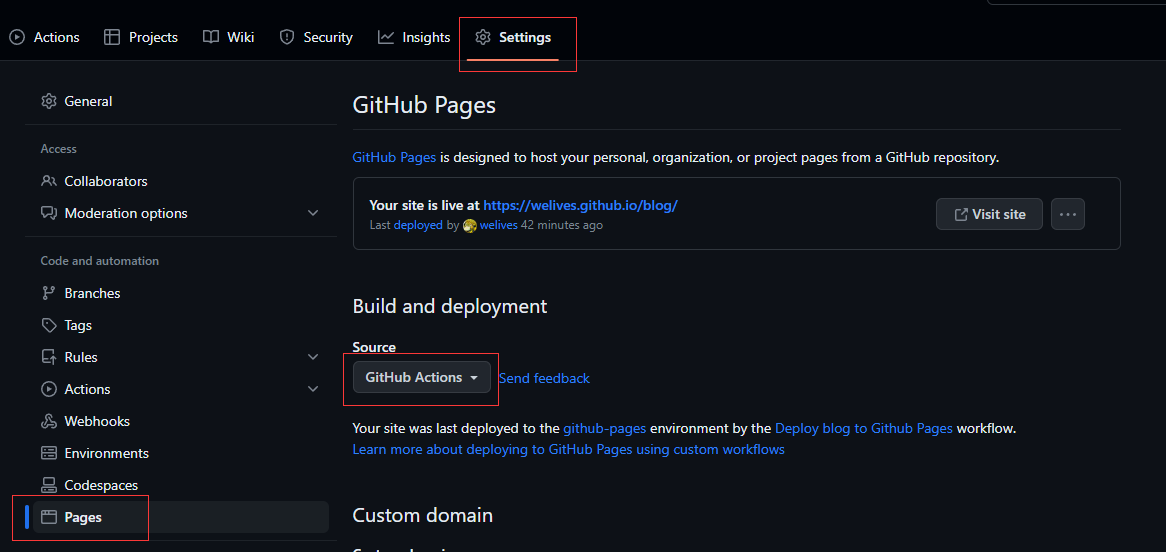Viewport: 1166px width, 552px height.
Task: Click Learn more about custom workflows link
Action: click(x=568, y=449)
